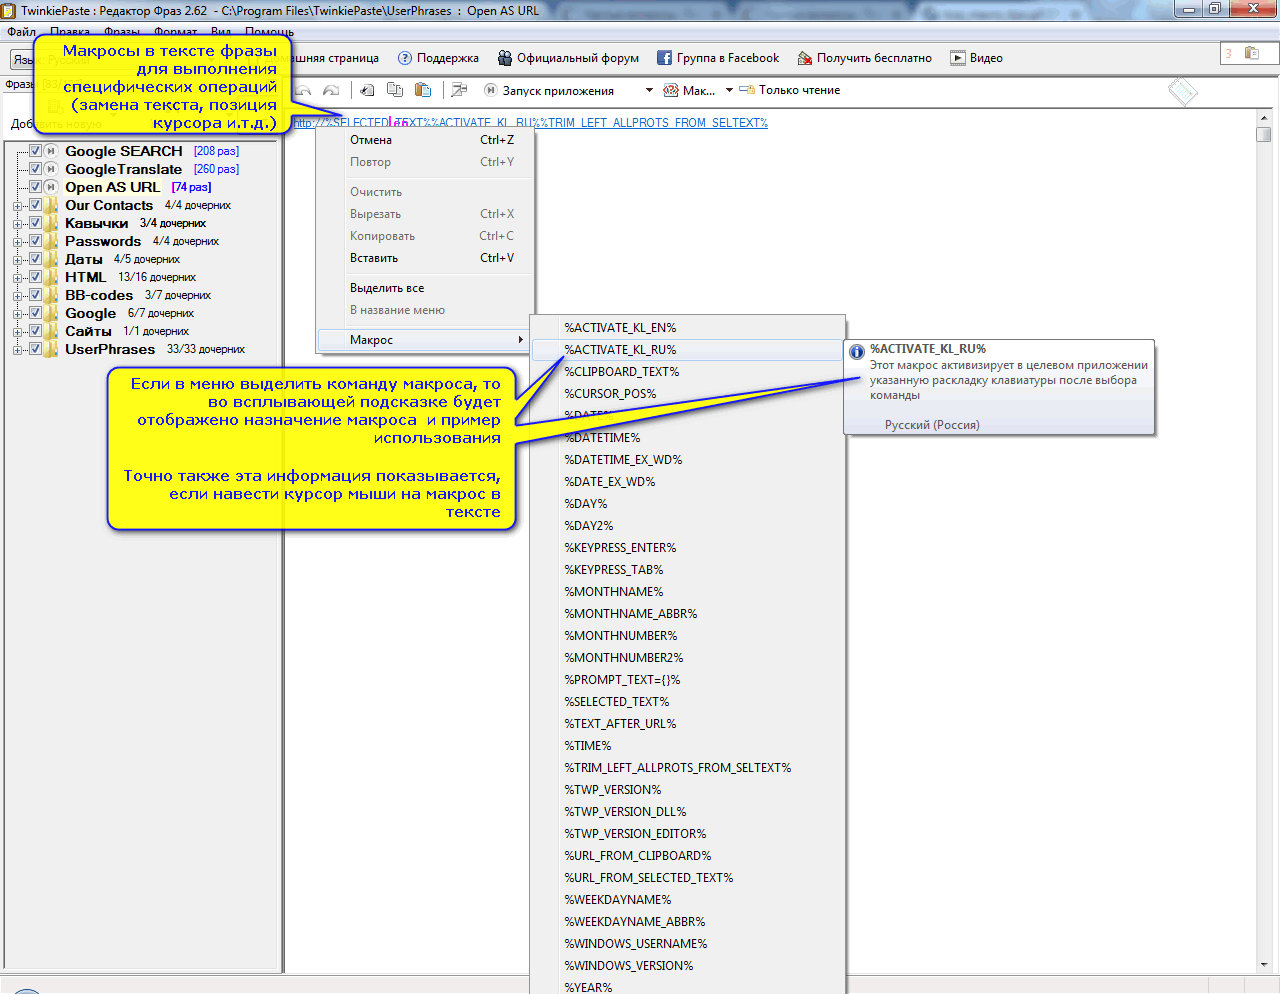Click editor vertical scrollbar up arrow
The image size is (1280, 994).
tap(1264, 118)
